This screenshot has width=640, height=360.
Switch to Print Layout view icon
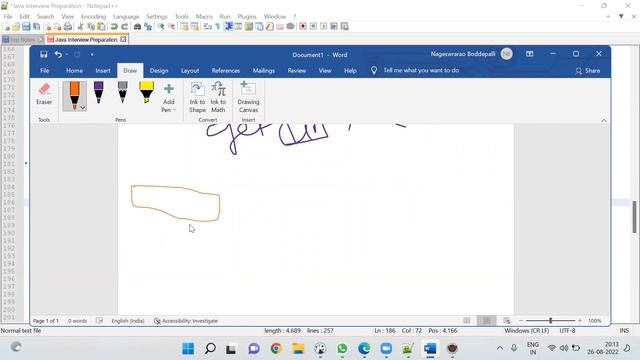487,320
